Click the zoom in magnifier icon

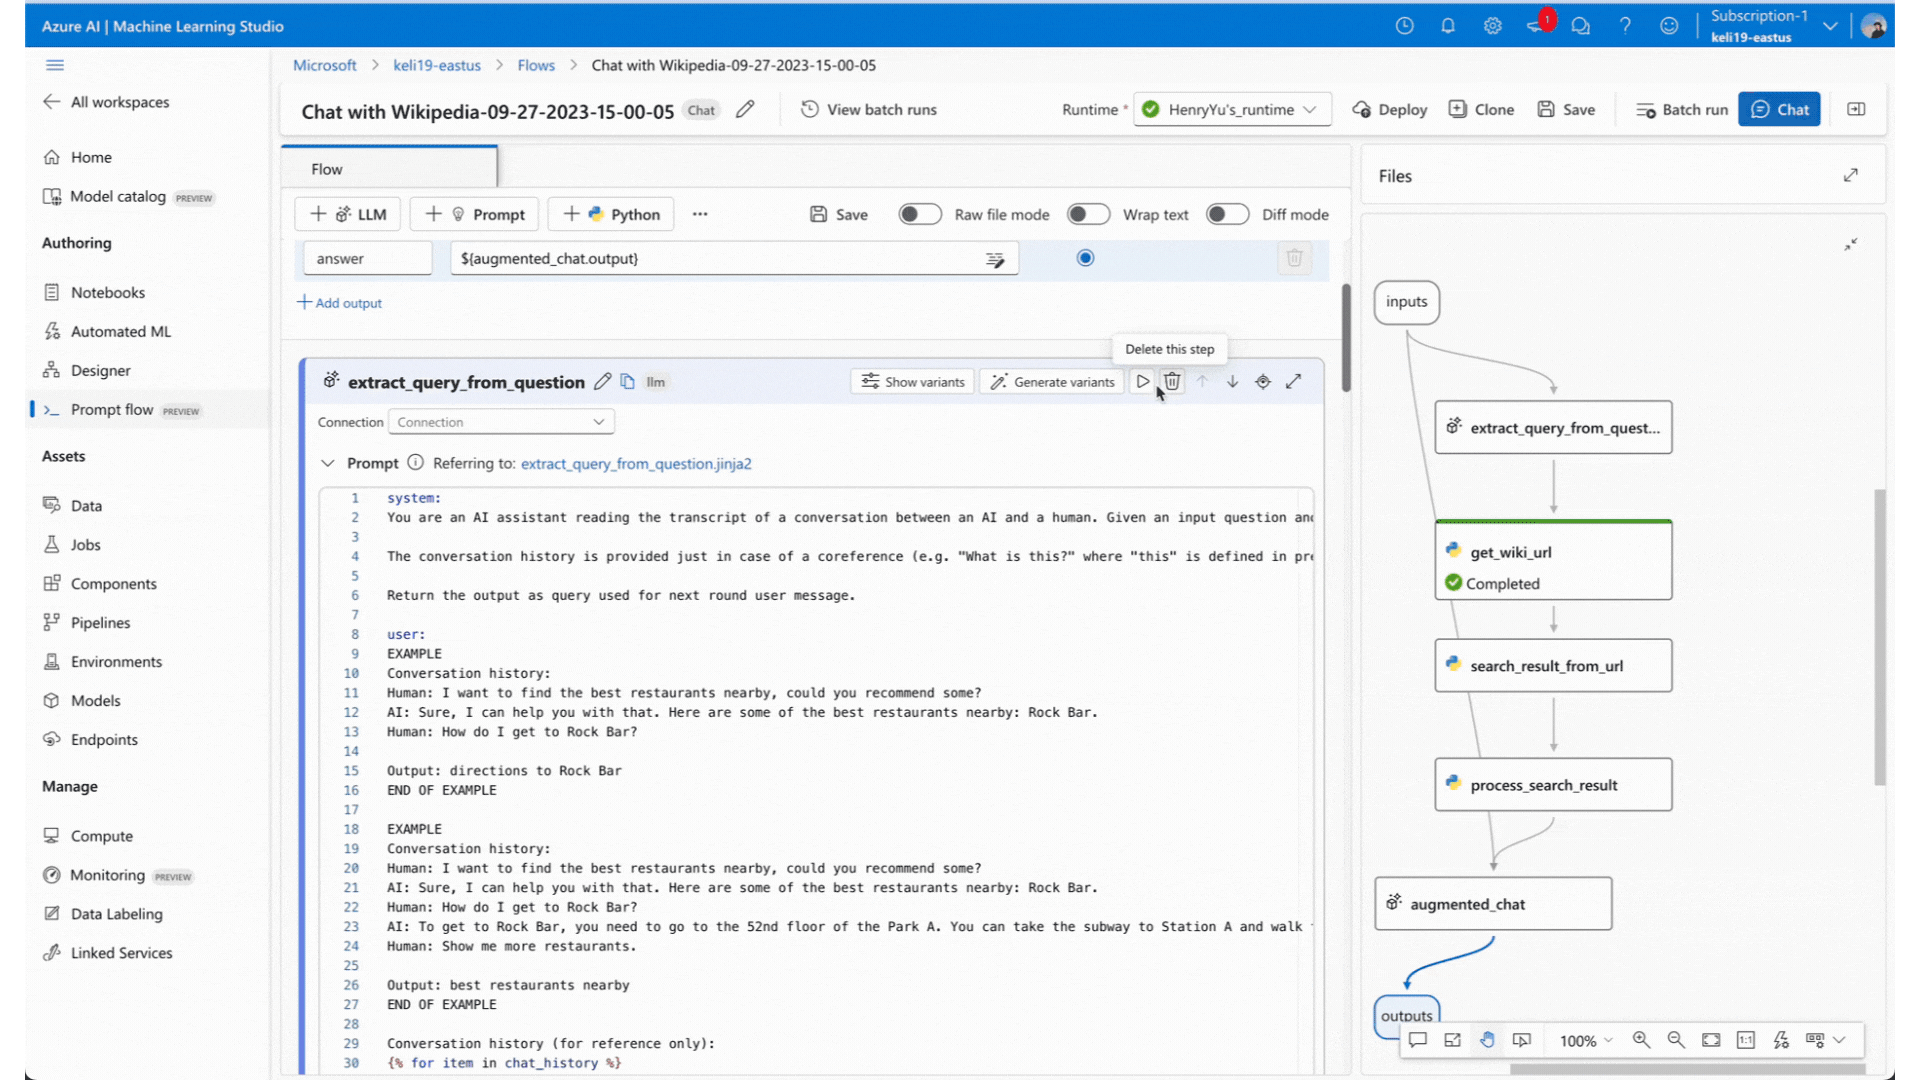pos(1641,1040)
